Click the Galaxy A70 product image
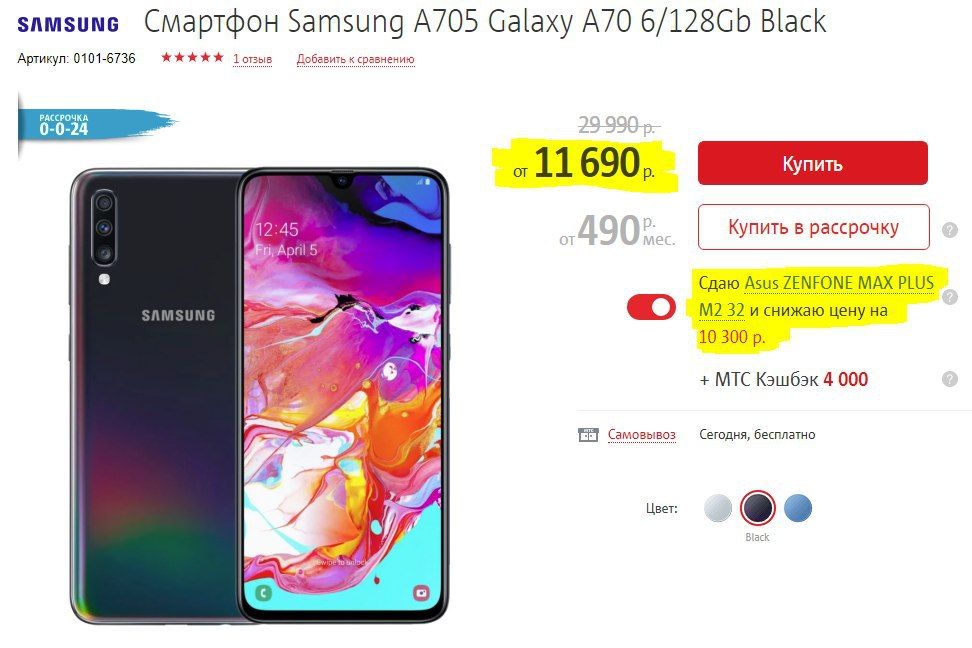This screenshot has width=972, height=648. pyautogui.click(x=259, y=396)
